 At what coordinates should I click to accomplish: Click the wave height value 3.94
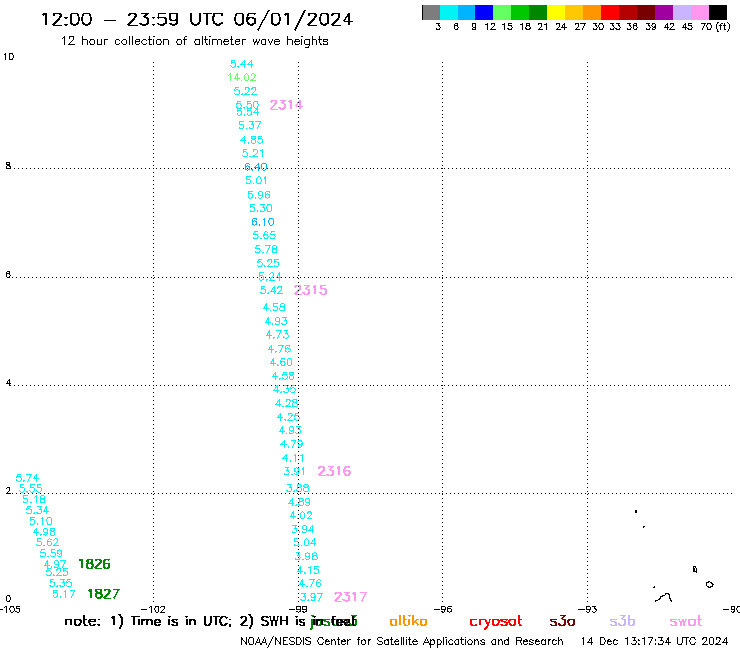[x=303, y=530]
